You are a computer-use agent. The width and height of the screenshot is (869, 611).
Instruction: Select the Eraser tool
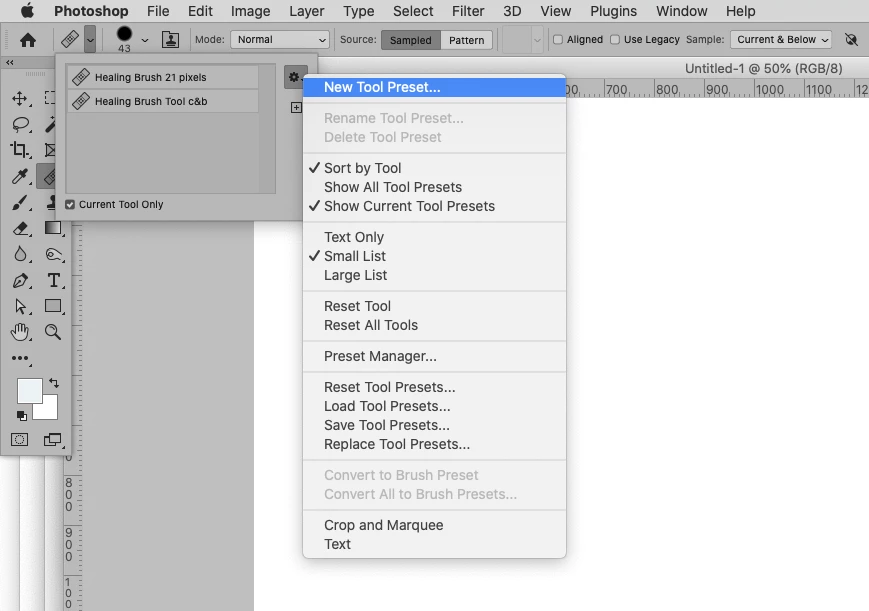point(20,228)
